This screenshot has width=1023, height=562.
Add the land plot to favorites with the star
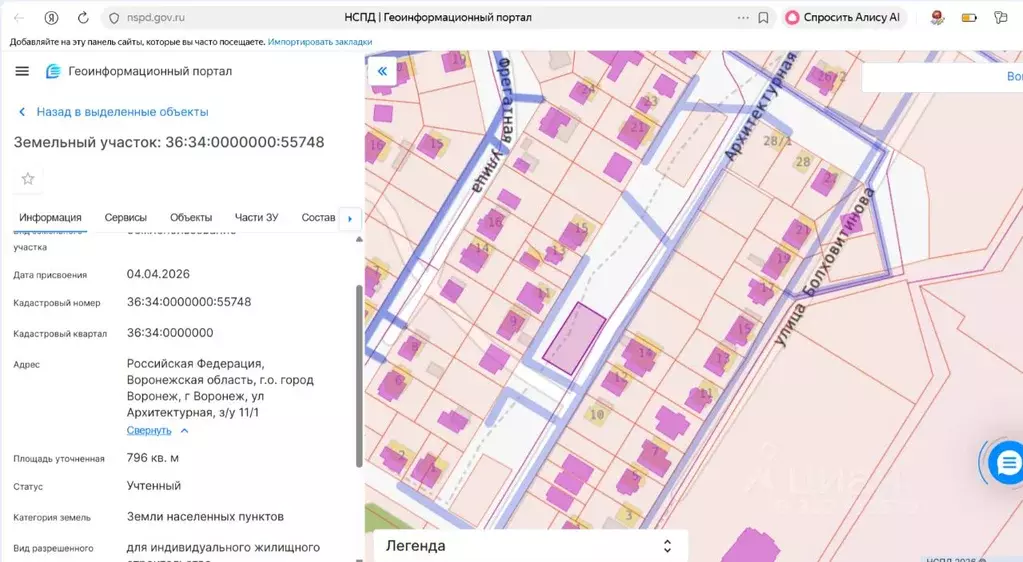coord(27,179)
